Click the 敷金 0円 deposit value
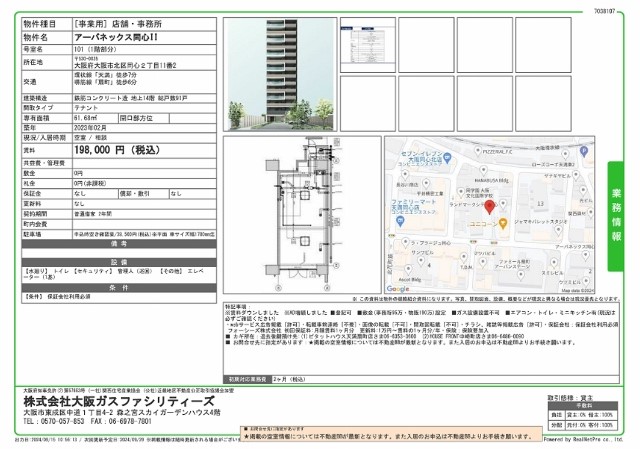The width and height of the screenshot is (640, 449). point(79,173)
